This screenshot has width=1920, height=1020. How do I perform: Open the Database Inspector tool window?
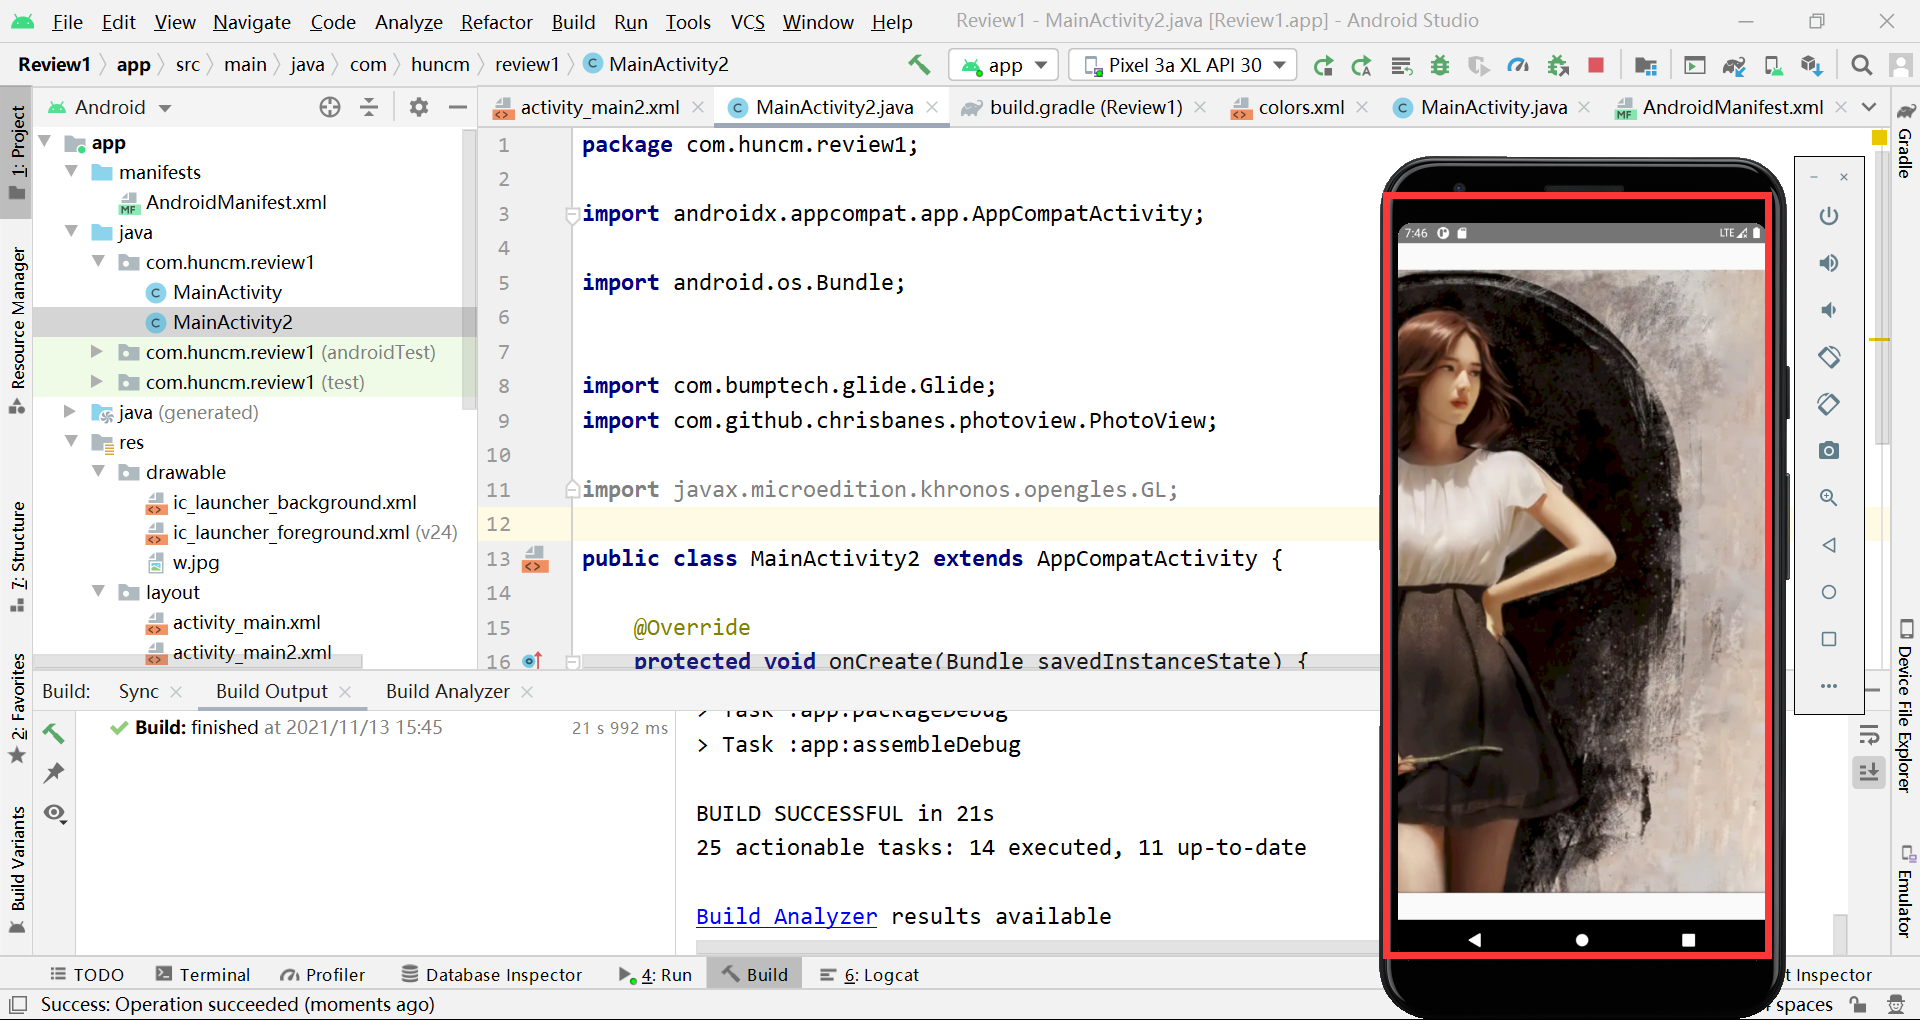coord(492,975)
